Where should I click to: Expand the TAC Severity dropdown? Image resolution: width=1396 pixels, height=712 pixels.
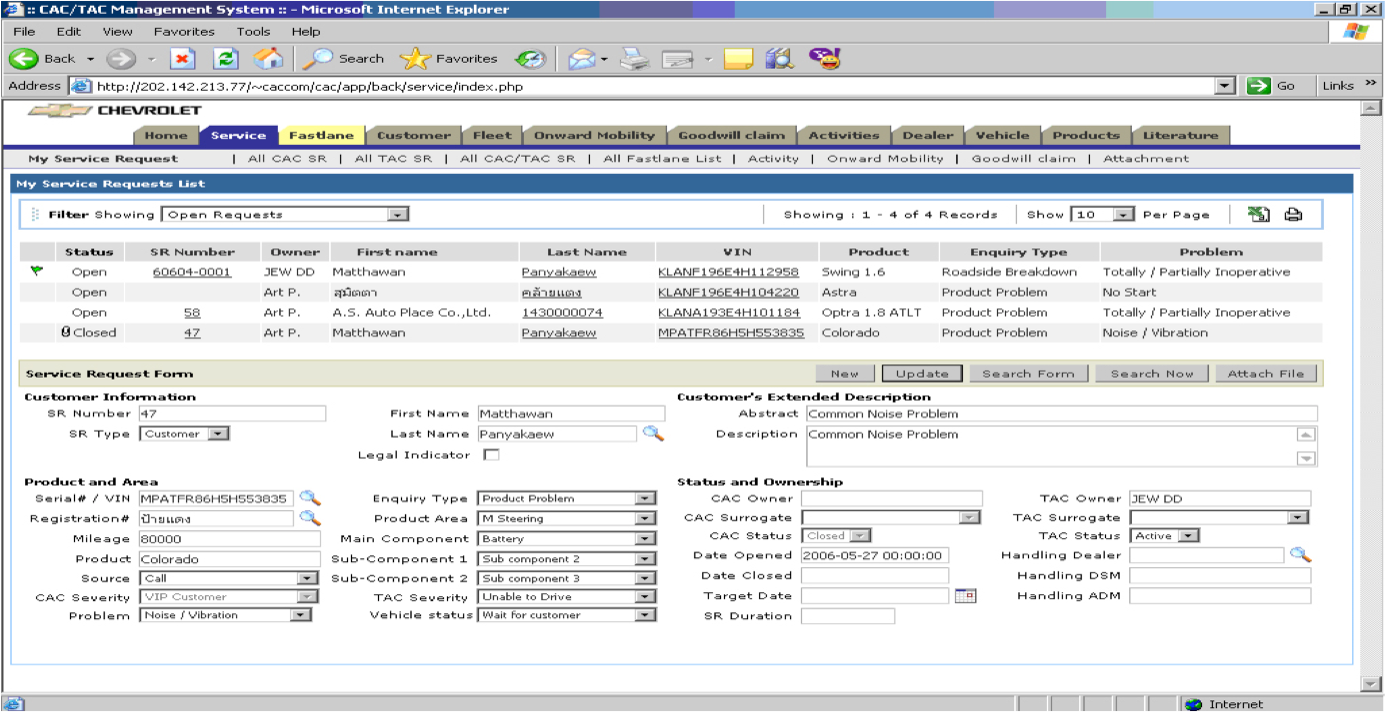click(567, 596)
